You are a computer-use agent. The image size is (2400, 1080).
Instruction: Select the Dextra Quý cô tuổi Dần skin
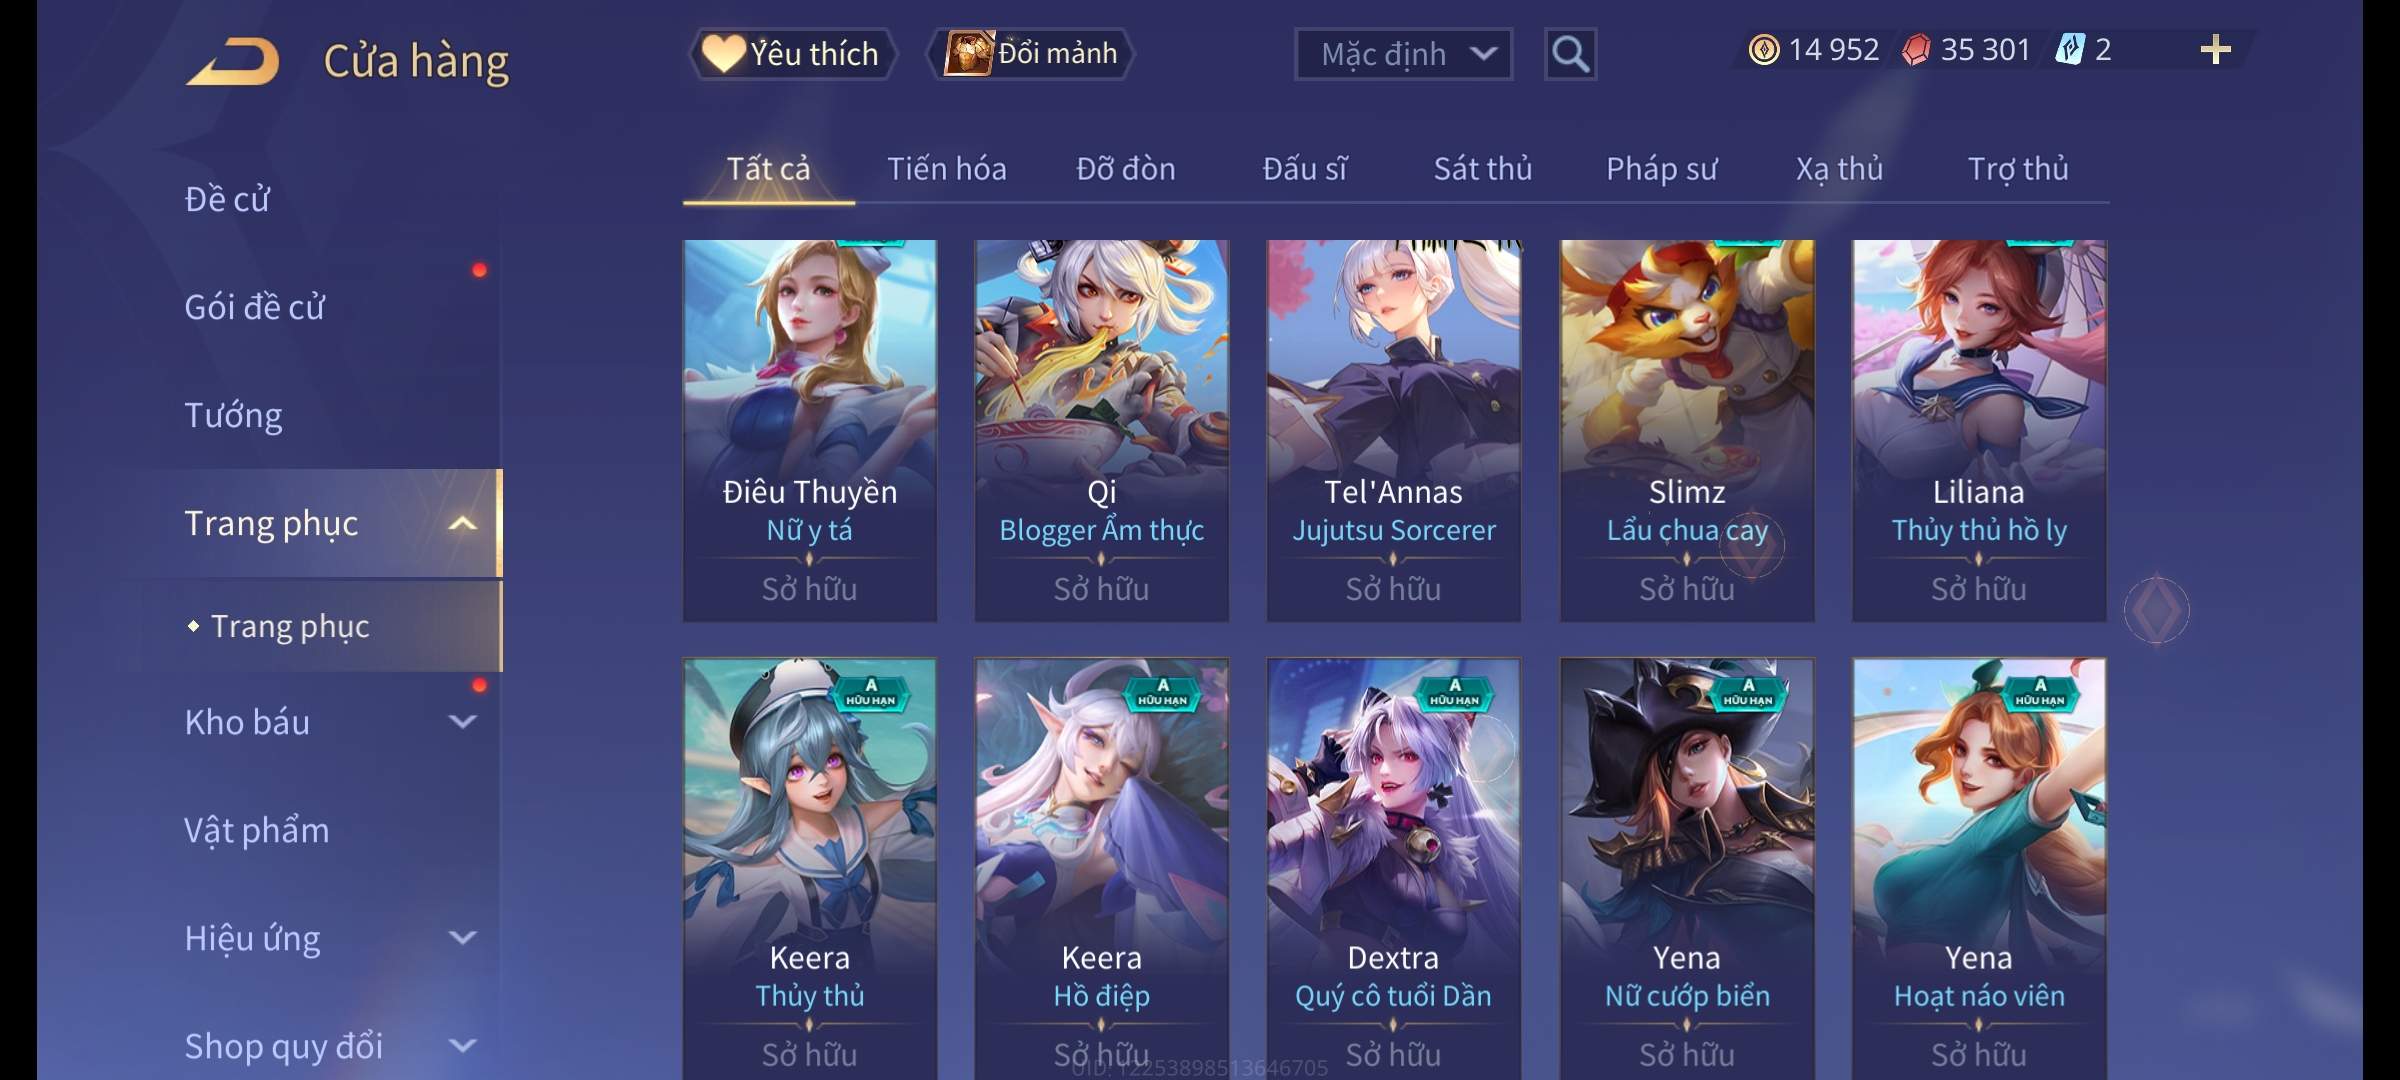point(1393,867)
